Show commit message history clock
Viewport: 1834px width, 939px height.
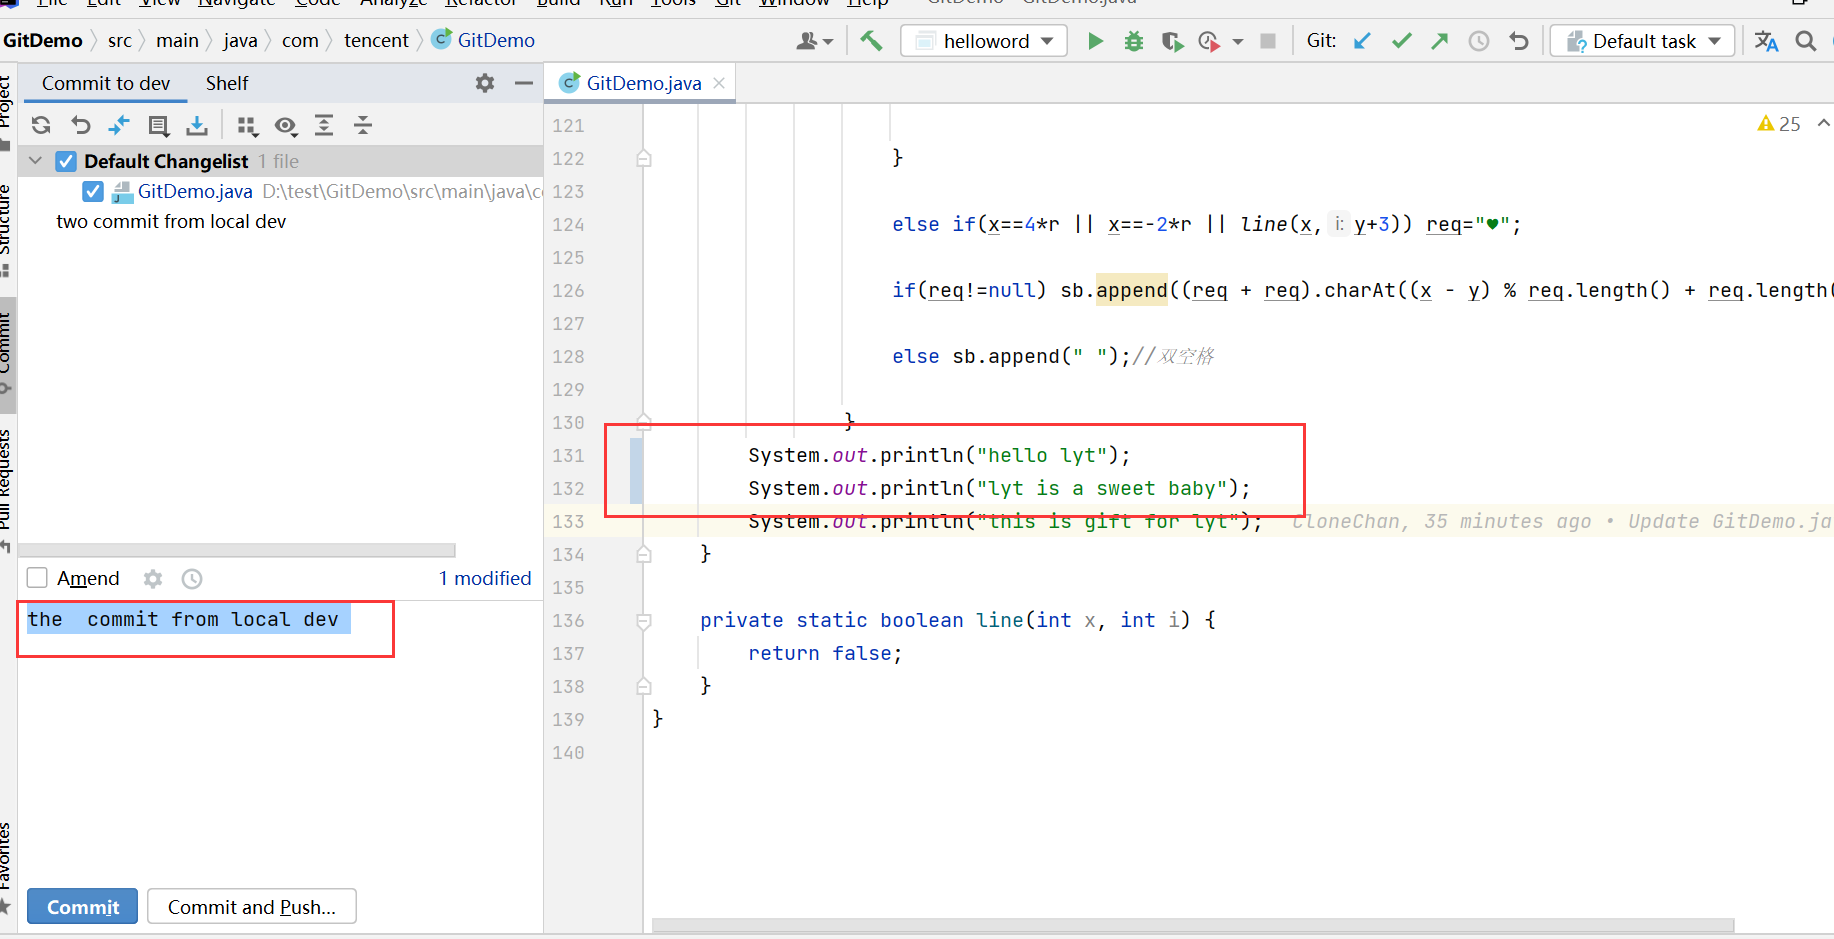tap(192, 578)
